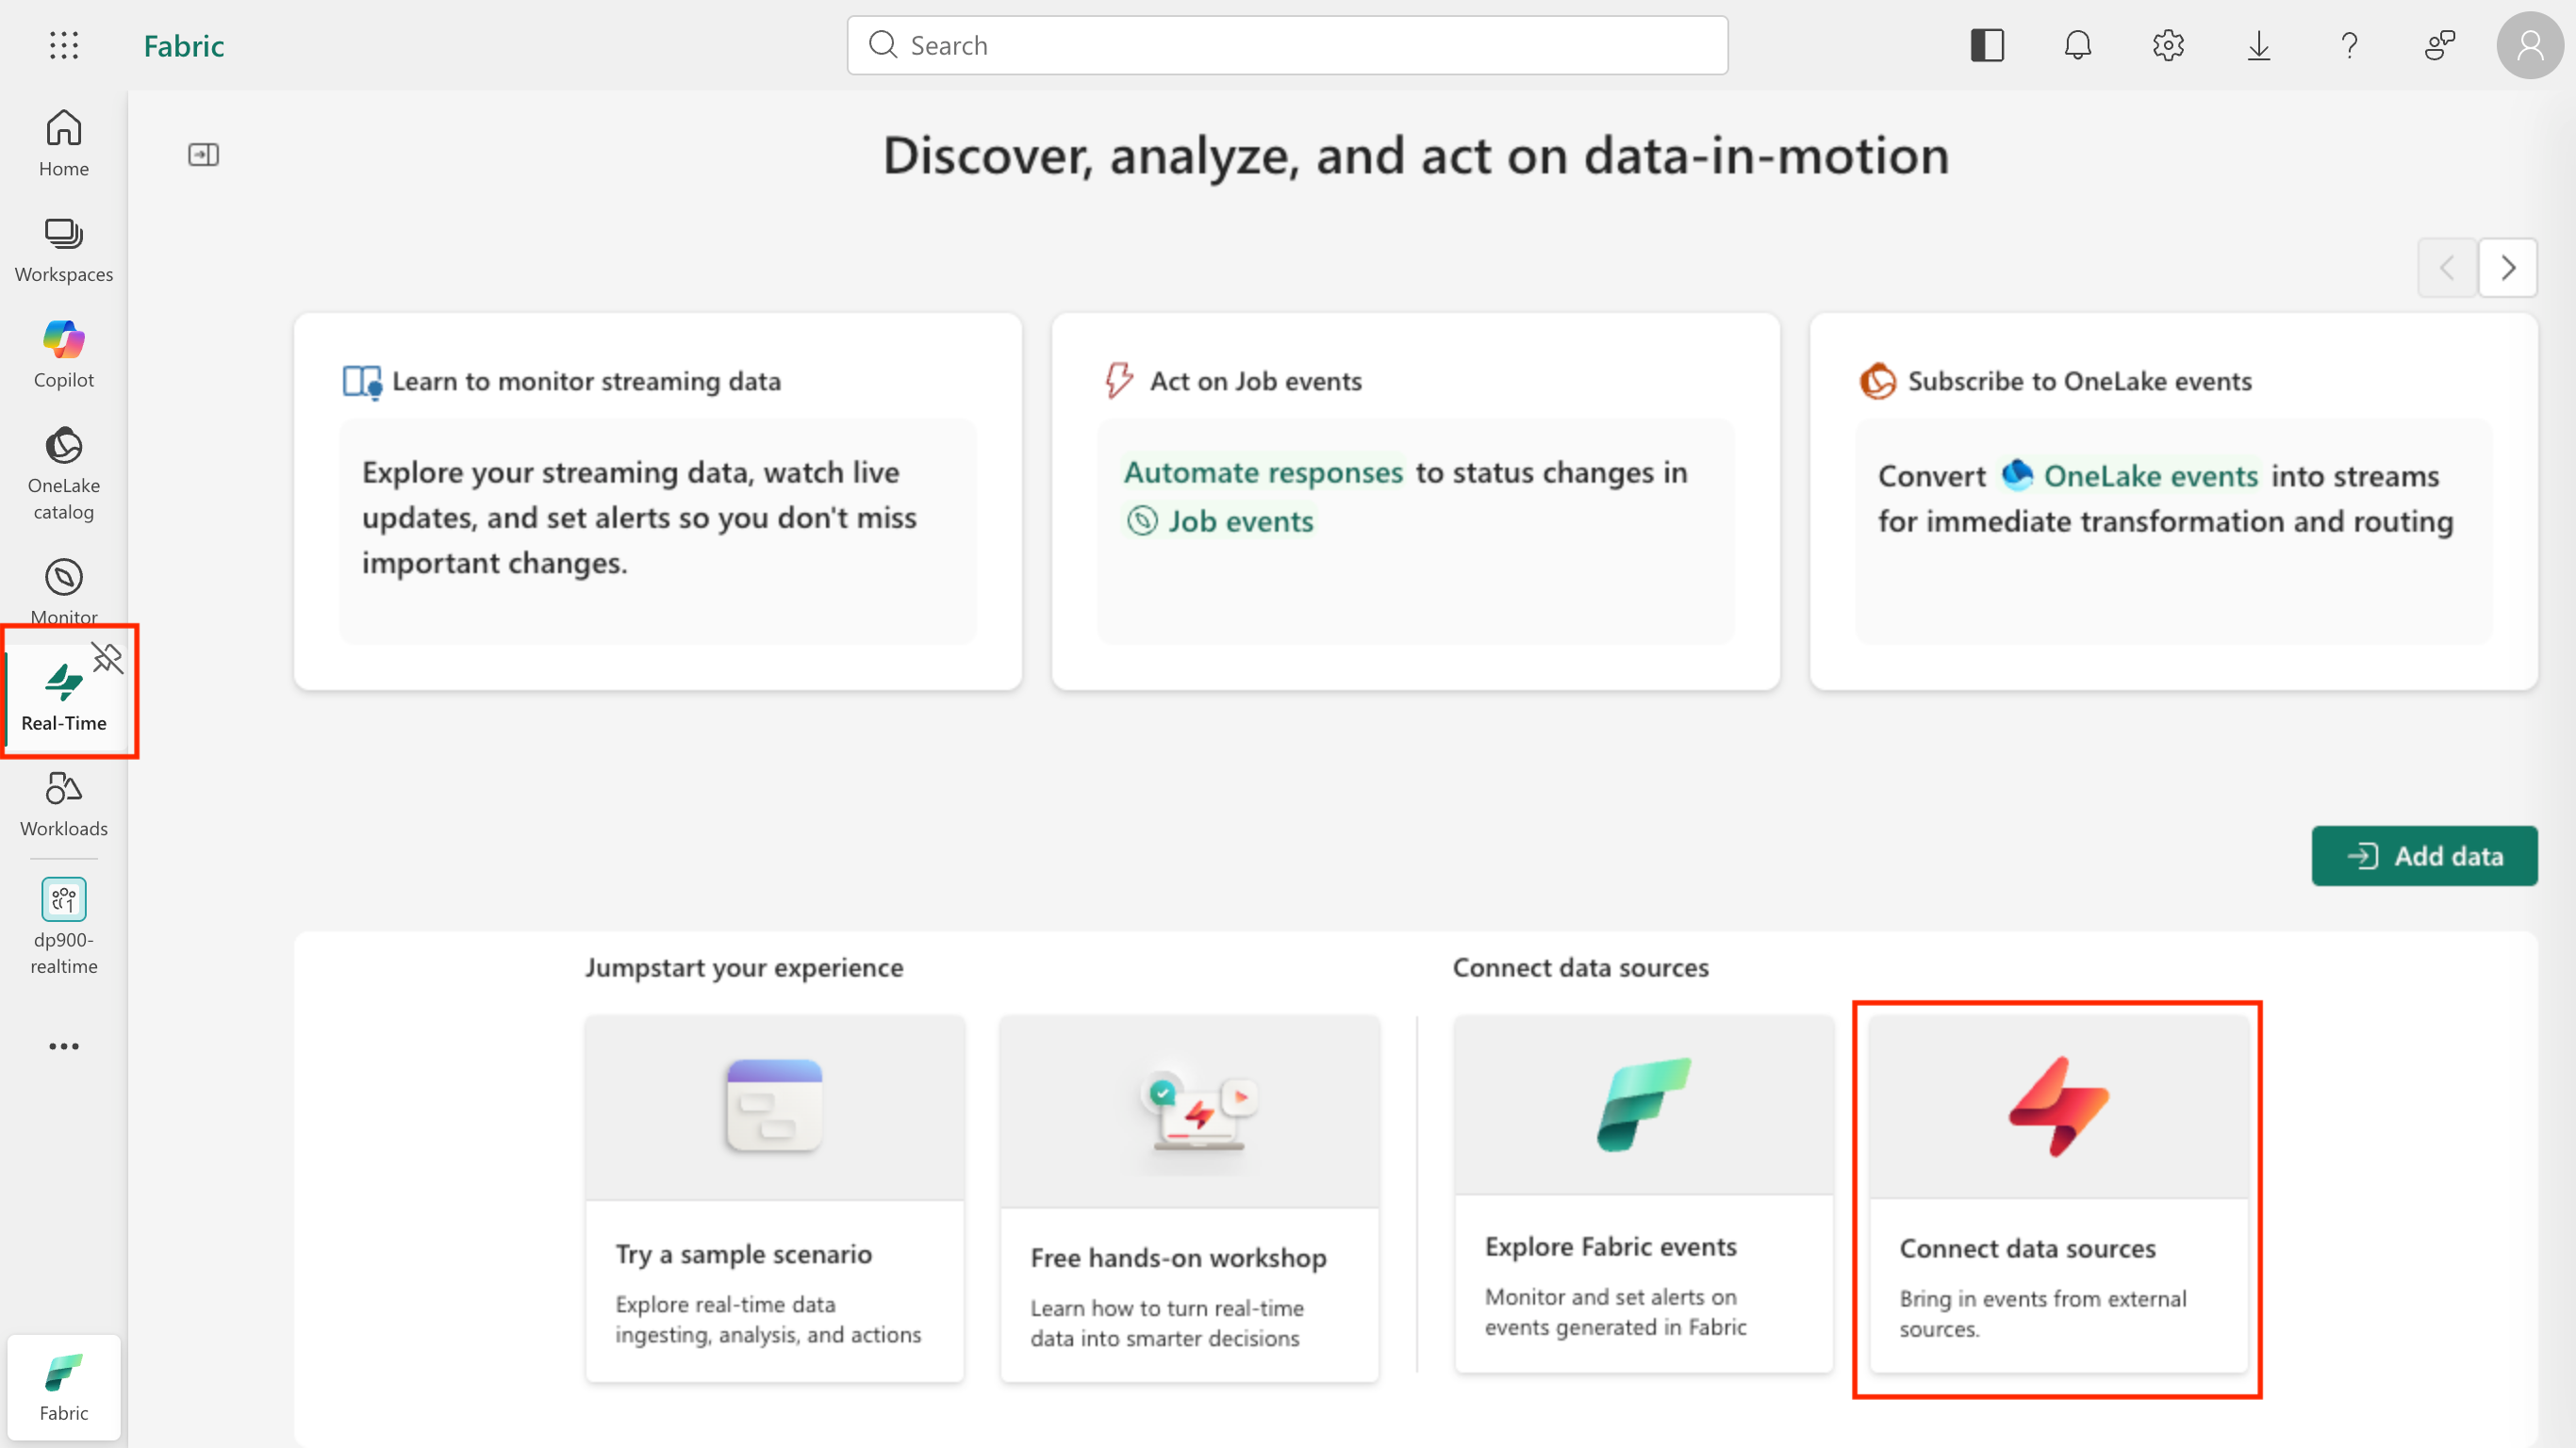Go to Home in the sidebar
This screenshot has width=2576, height=1448.
64,144
